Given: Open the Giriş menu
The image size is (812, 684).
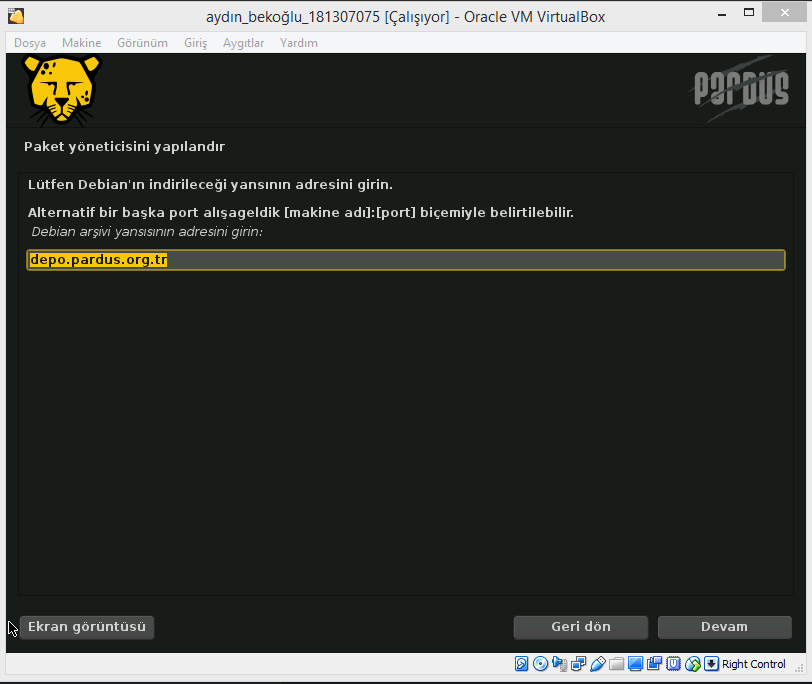Looking at the screenshot, I should [195, 43].
